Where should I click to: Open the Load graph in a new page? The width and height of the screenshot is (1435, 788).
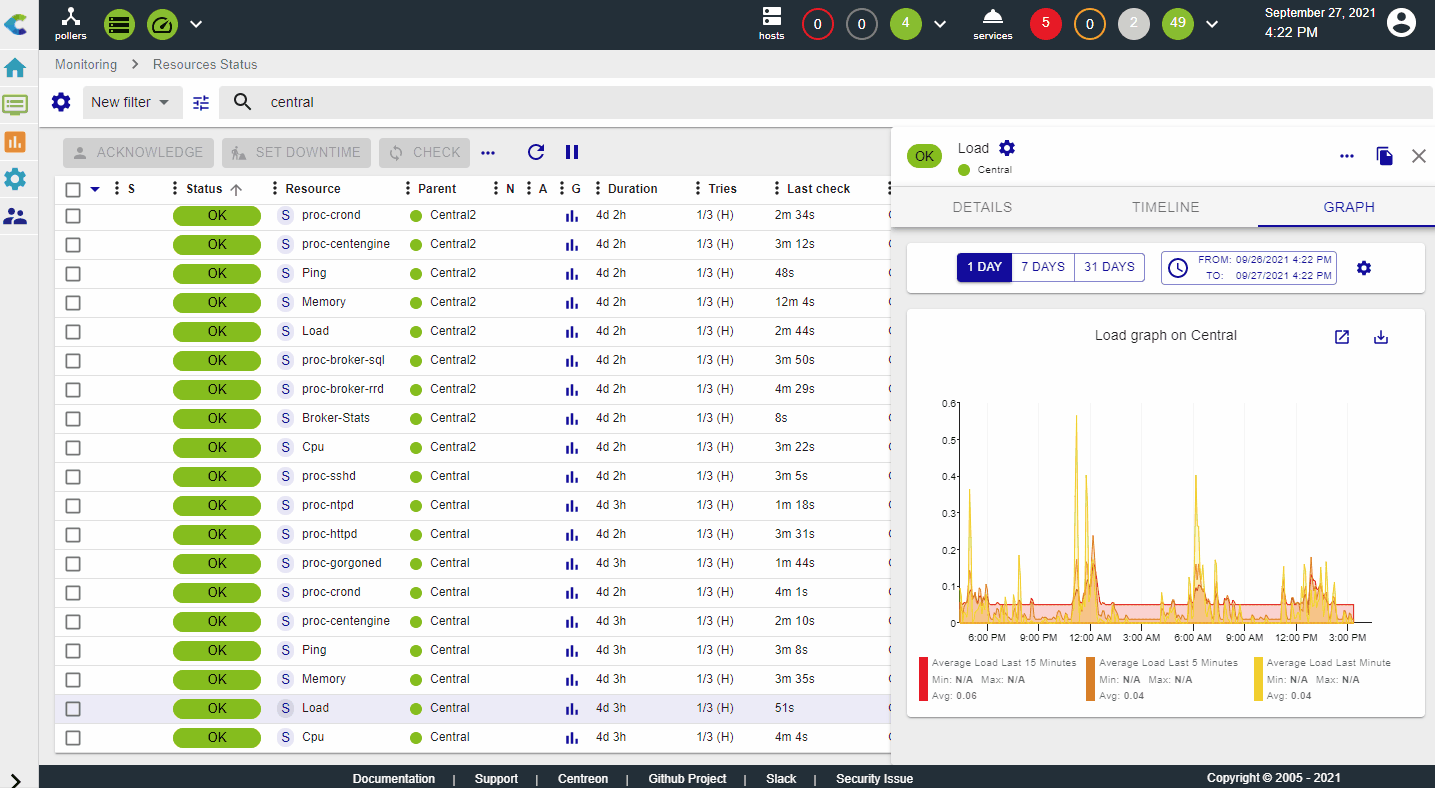point(1342,337)
